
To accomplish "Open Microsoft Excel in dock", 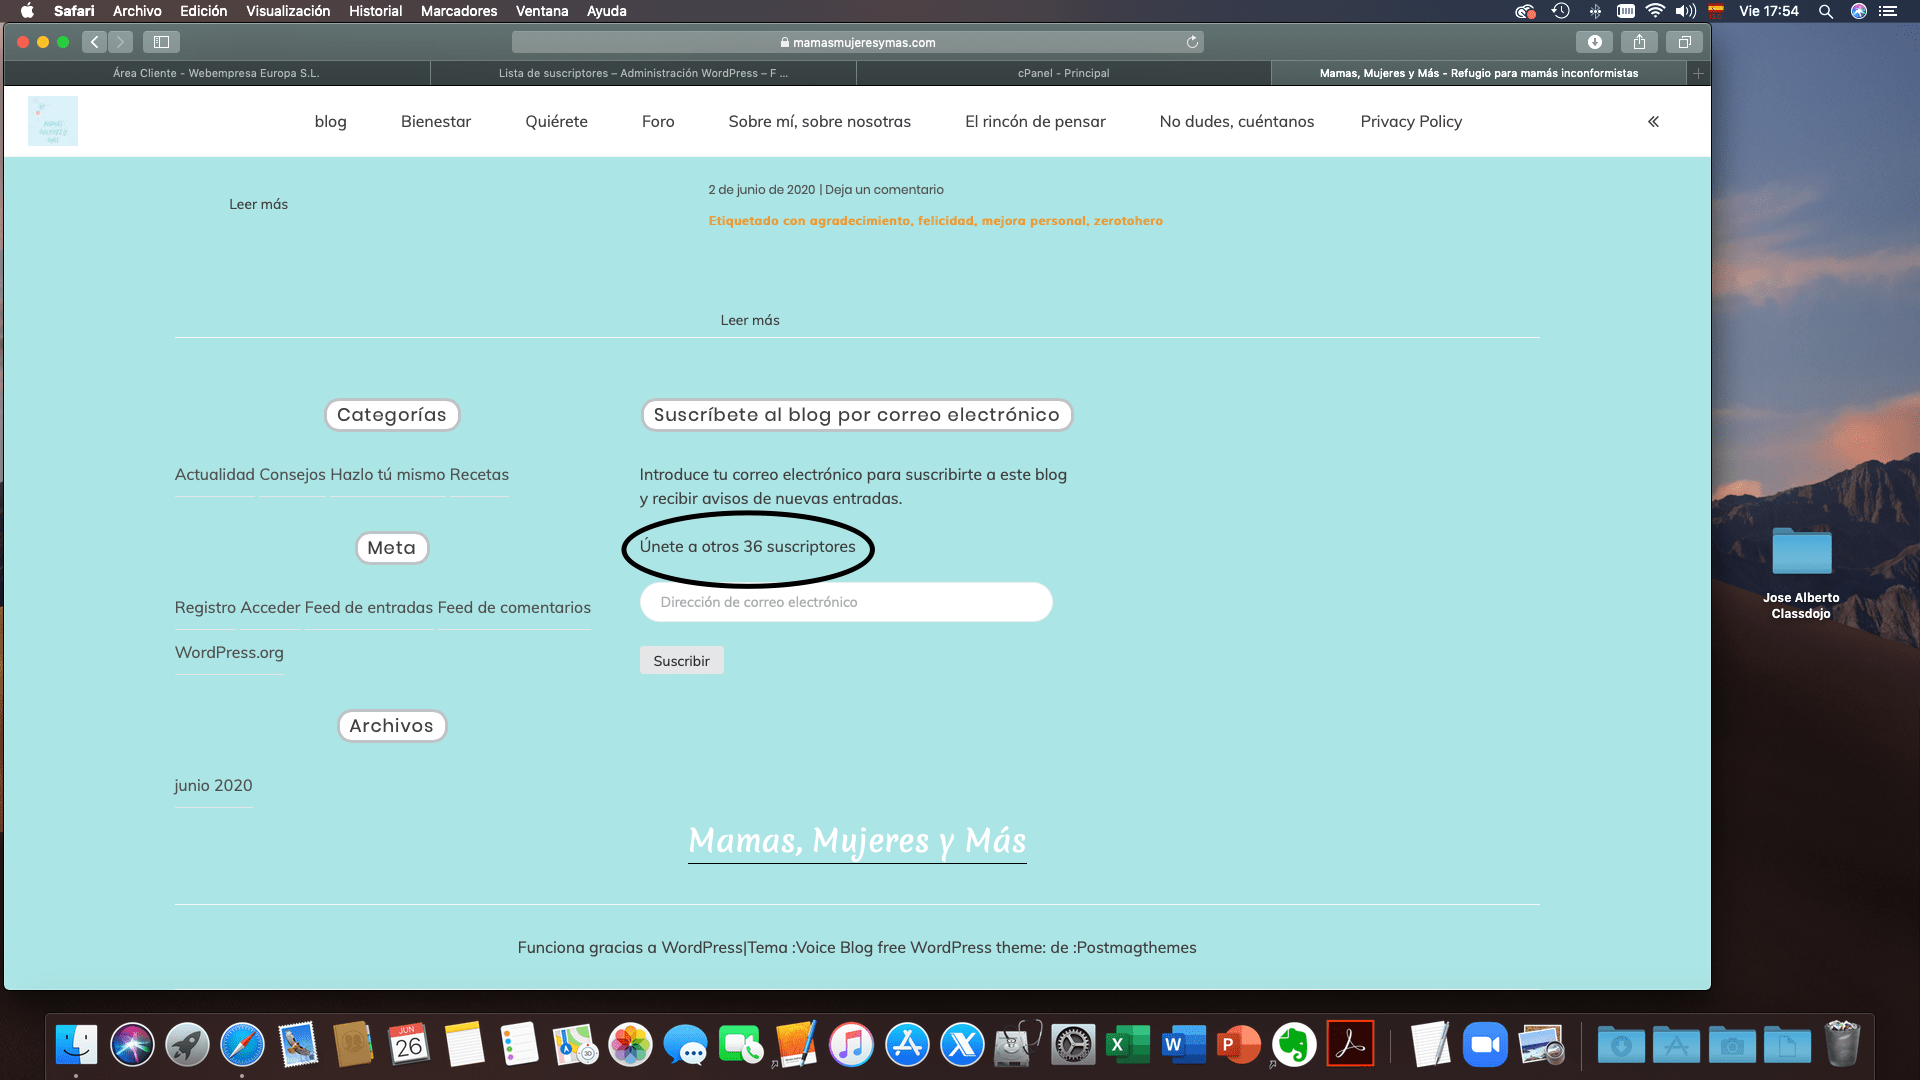I will click(x=1128, y=1046).
